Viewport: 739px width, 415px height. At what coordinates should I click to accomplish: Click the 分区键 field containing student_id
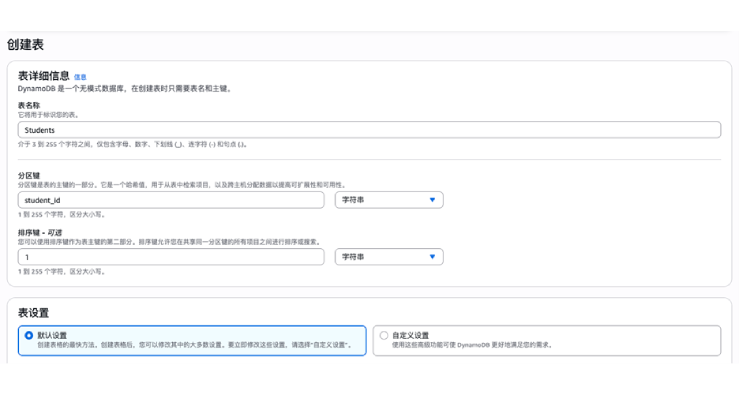click(171, 200)
